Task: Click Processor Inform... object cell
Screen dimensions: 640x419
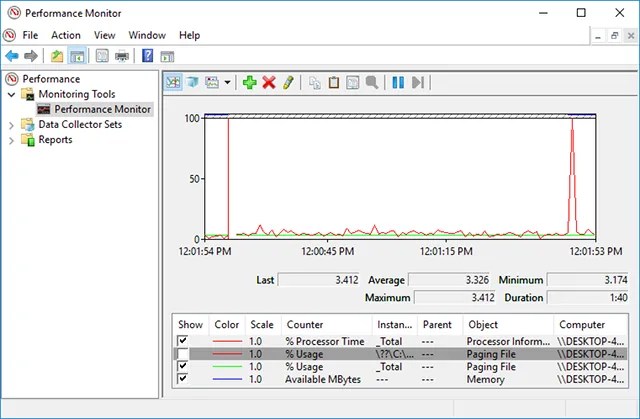Action: [508, 341]
